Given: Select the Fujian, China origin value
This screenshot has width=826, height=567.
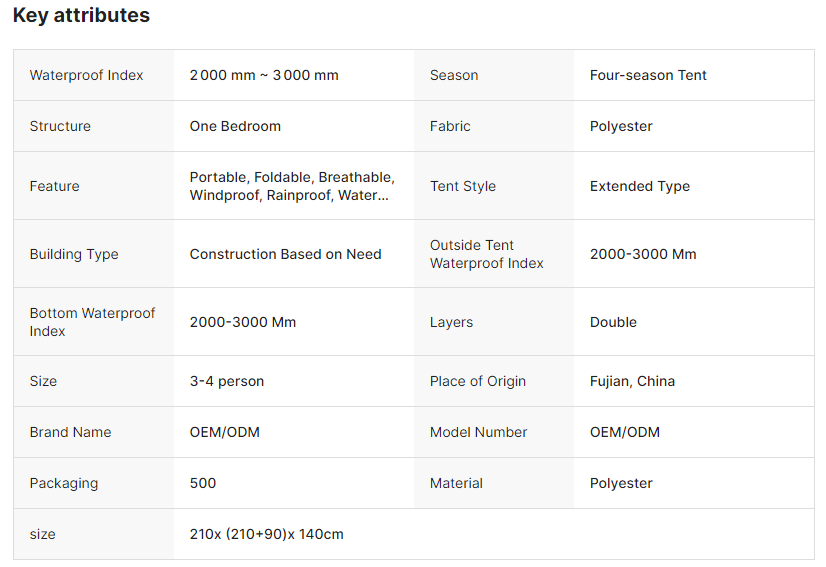Looking at the screenshot, I should click(632, 381).
